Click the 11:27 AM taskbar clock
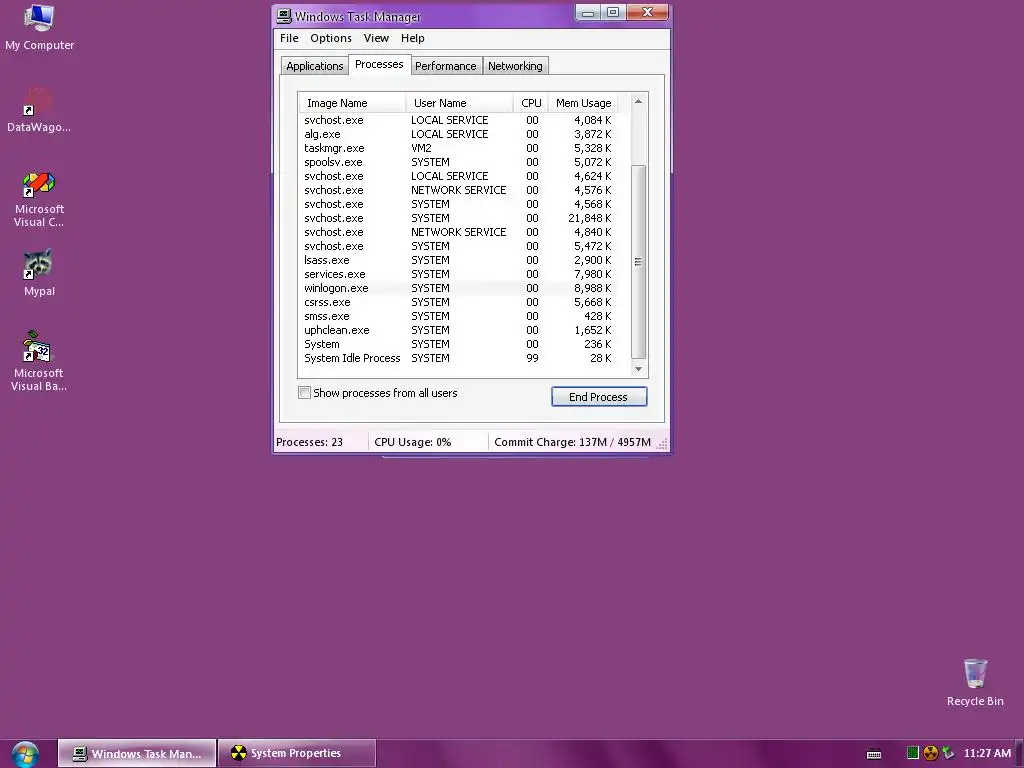 point(987,753)
